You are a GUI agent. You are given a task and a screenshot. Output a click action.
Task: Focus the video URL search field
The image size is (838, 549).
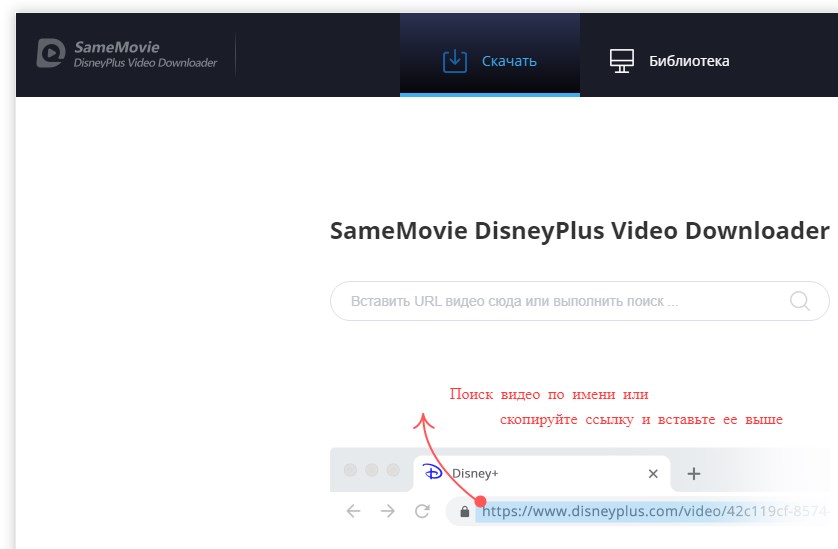(x=579, y=301)
